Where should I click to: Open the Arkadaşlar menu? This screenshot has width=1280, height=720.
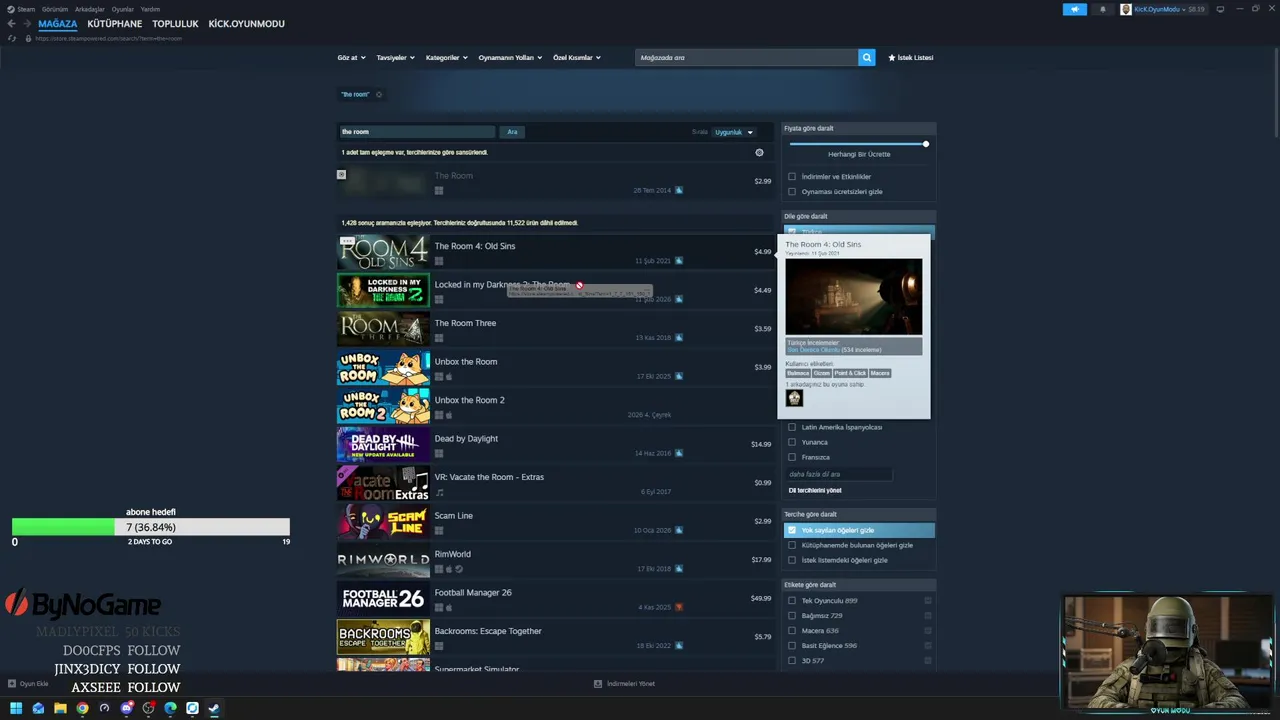pos(90,9)
